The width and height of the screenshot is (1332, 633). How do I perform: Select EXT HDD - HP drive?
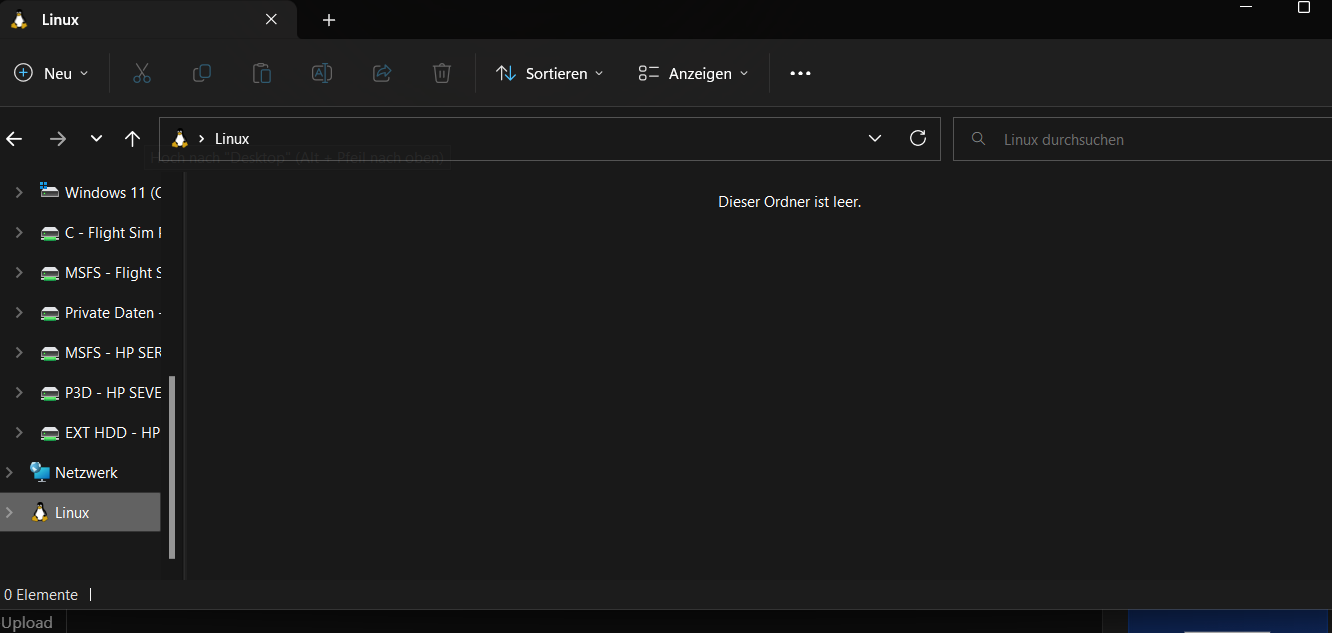coord(100,432)
